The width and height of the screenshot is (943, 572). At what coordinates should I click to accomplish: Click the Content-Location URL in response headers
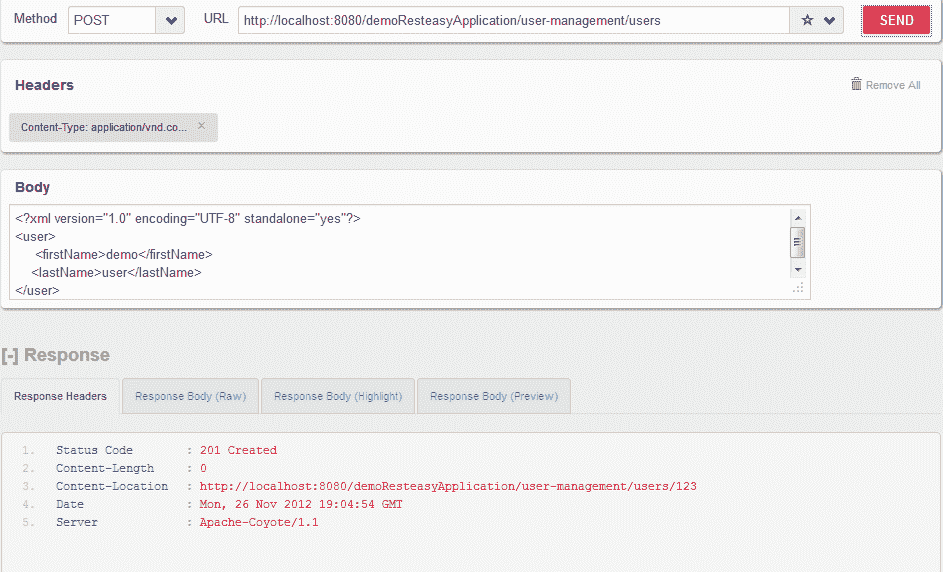448,486
